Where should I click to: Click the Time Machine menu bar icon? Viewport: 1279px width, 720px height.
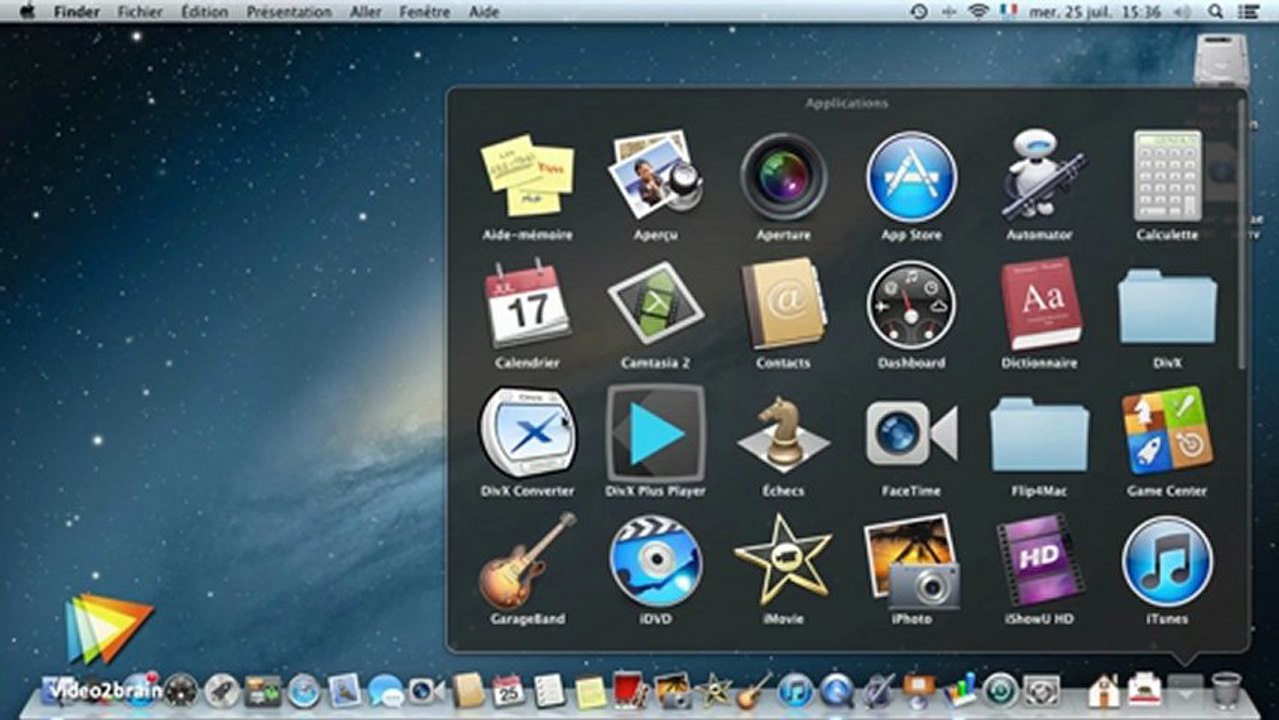(x=919, y=11)
